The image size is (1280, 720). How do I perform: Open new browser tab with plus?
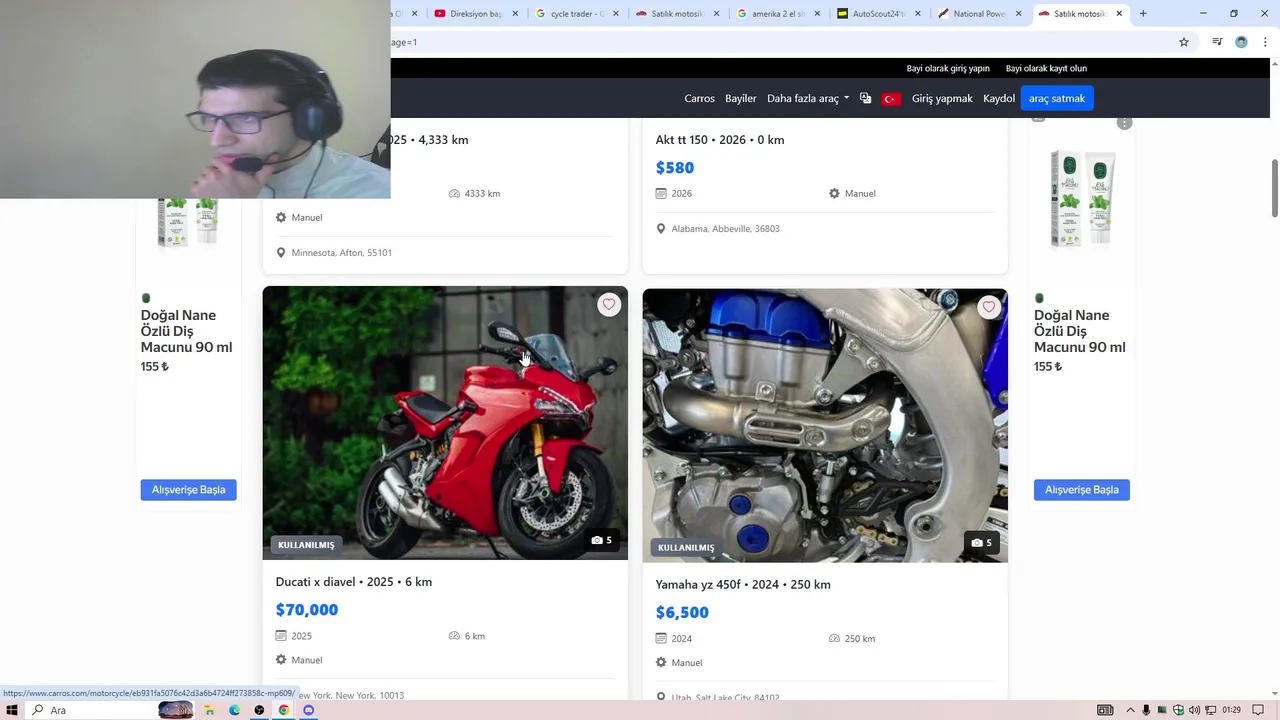click(x=1143, y=14)
